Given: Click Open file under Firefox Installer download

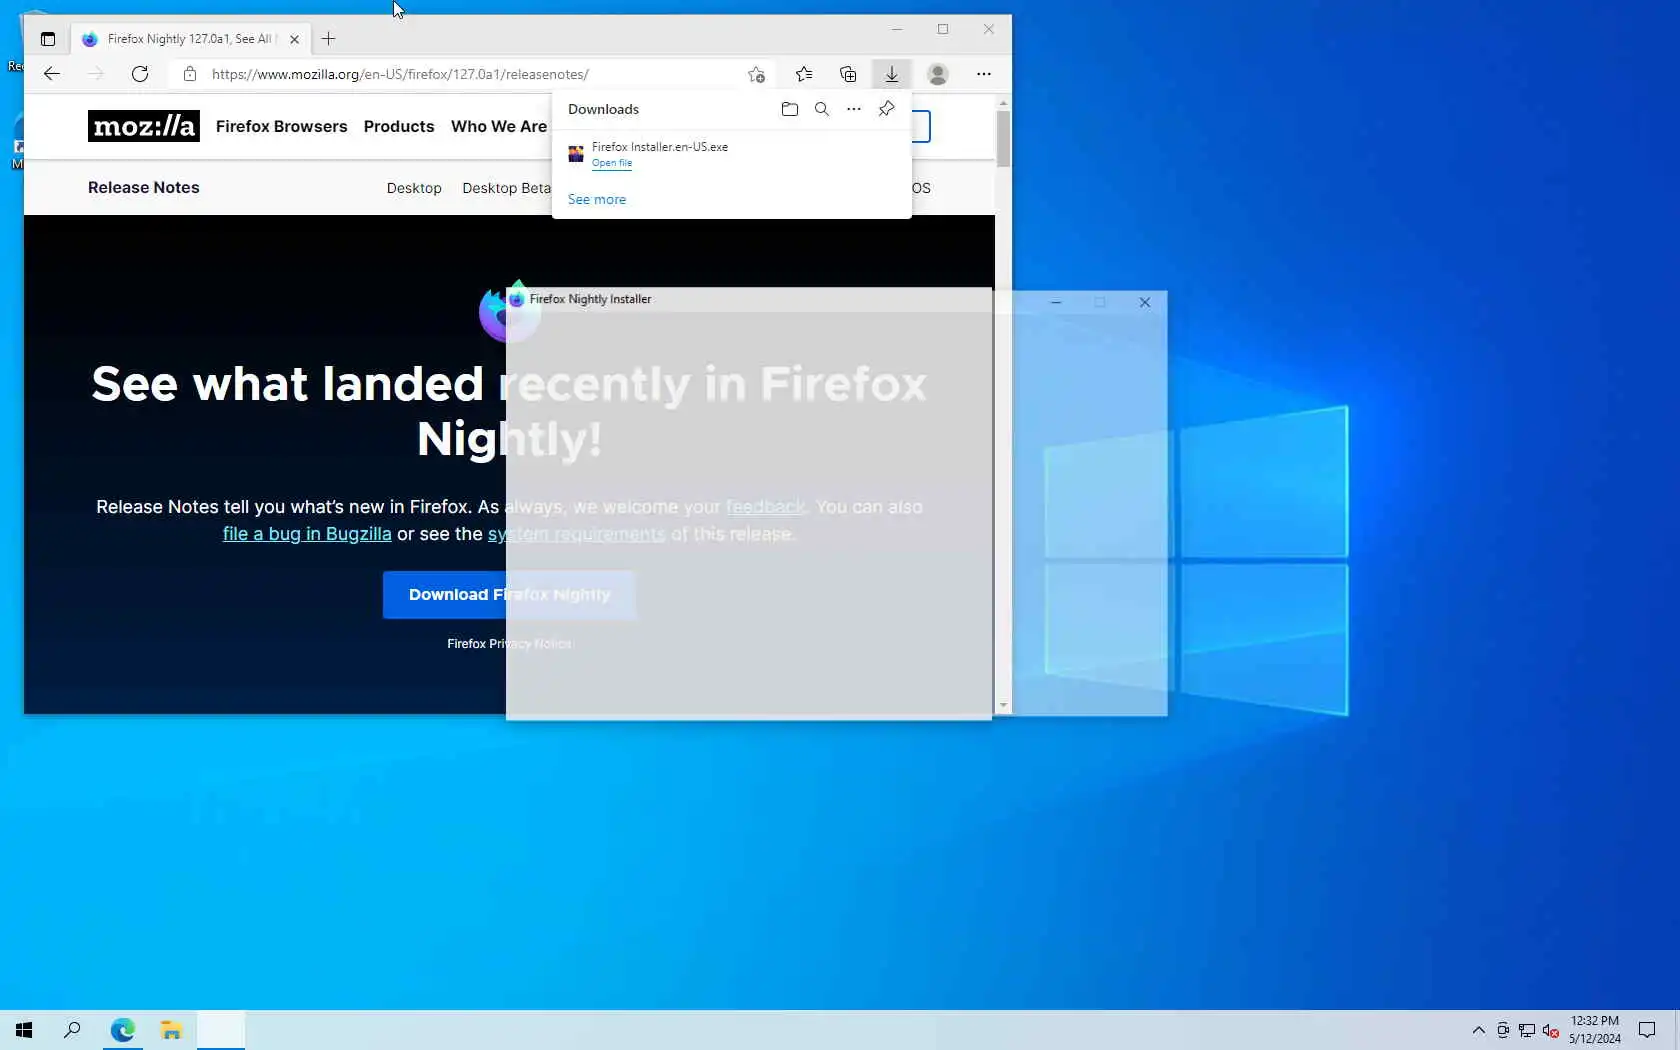Looking at the screenshot, I should tap(612, 163).
